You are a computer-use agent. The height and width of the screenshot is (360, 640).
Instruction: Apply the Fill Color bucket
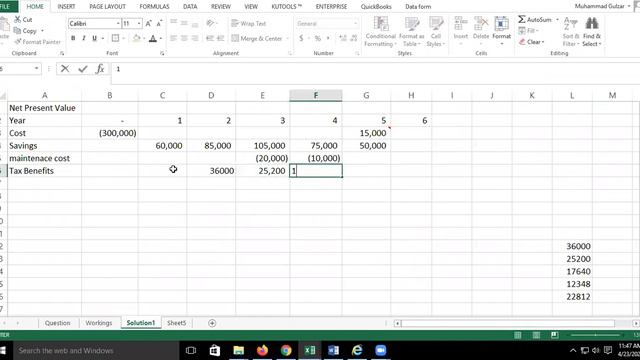(x=137, y=38)
